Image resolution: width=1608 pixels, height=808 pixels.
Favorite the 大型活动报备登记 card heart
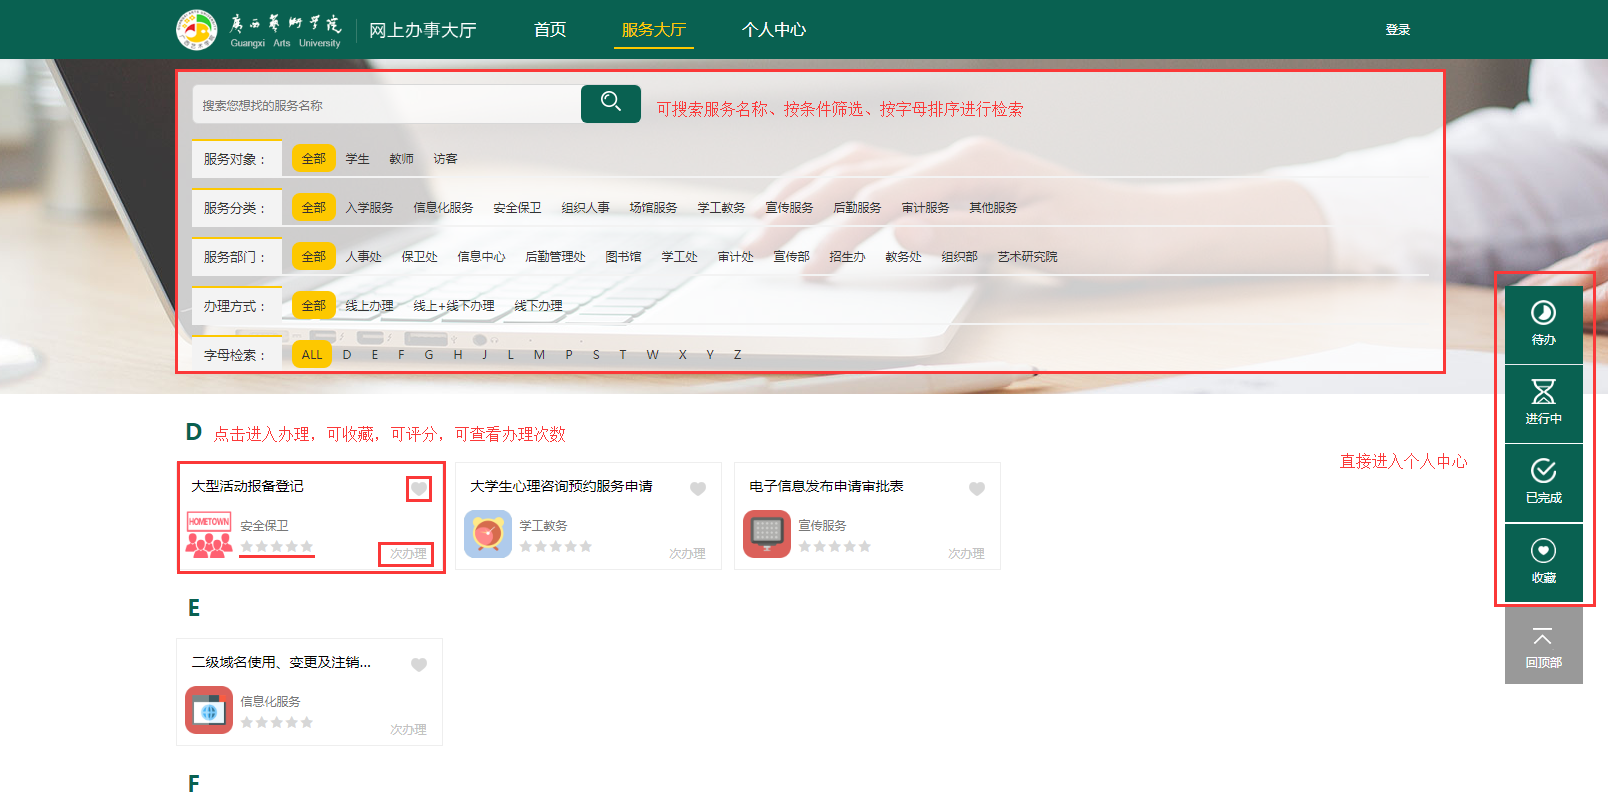pos(419,489)
